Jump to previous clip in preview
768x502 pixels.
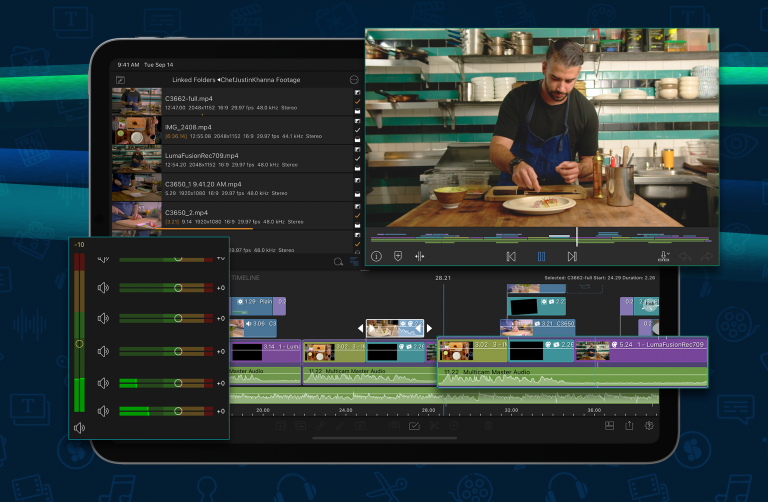[x=511, y=257]
